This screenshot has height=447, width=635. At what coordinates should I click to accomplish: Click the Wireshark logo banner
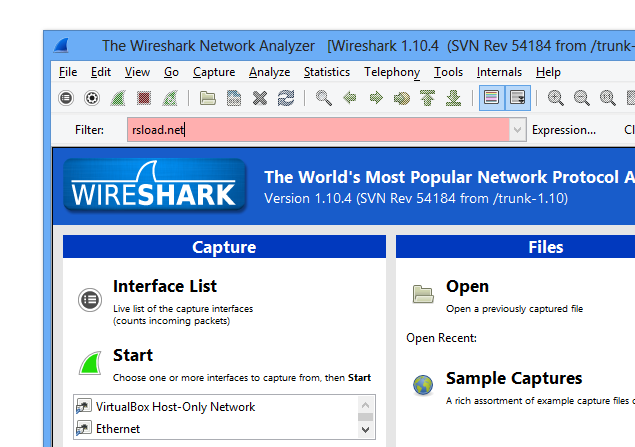154,185
